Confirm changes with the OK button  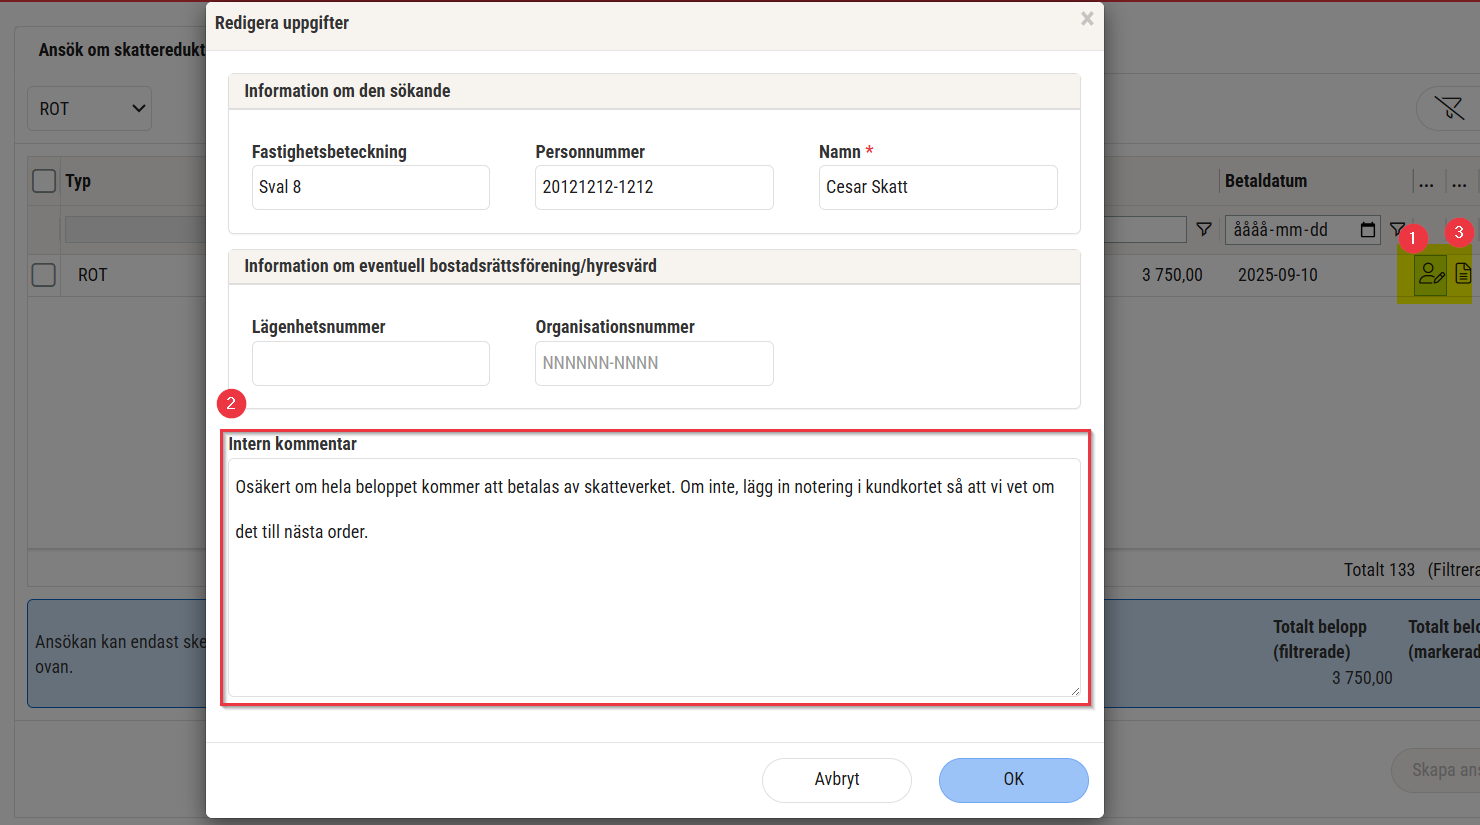[1013, 779]
